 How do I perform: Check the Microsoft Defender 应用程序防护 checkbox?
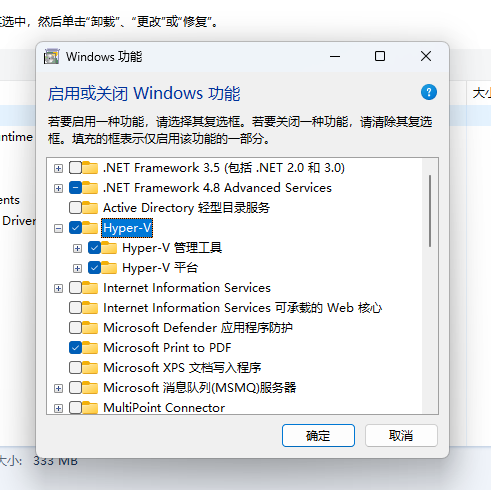(75, 328)
